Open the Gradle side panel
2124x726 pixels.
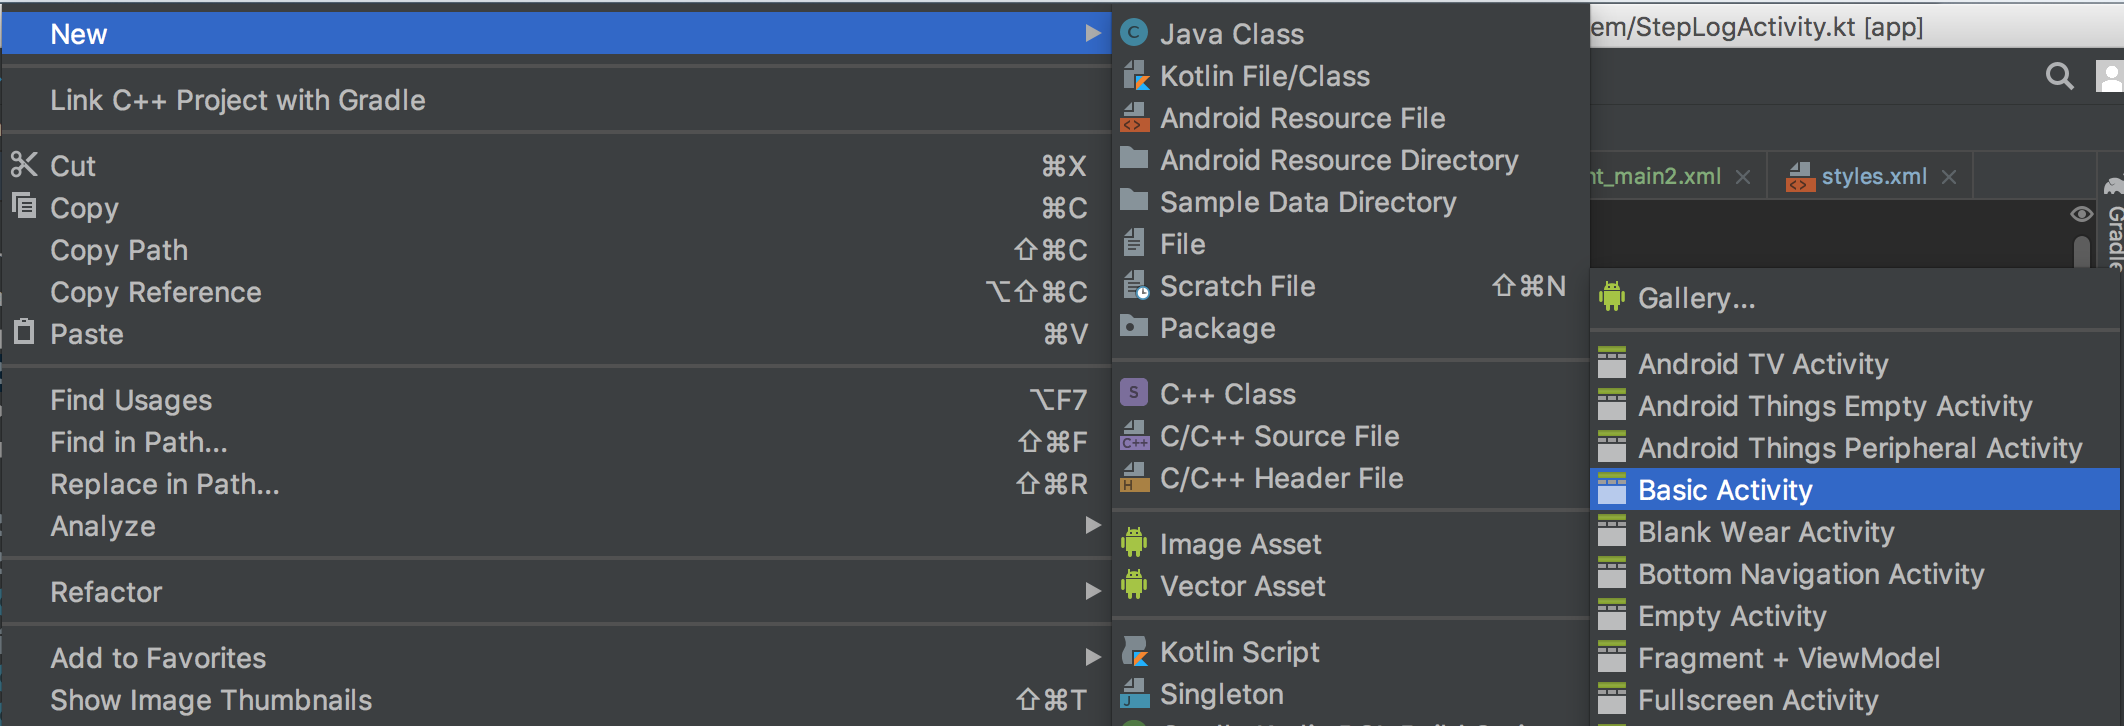click(2113, 225)
